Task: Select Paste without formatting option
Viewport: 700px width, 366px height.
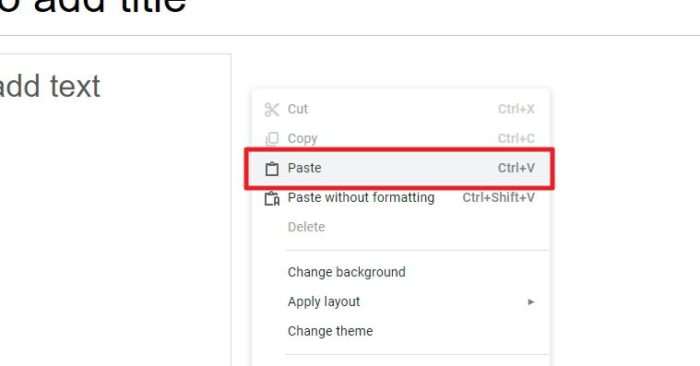Action: (400, 197)
